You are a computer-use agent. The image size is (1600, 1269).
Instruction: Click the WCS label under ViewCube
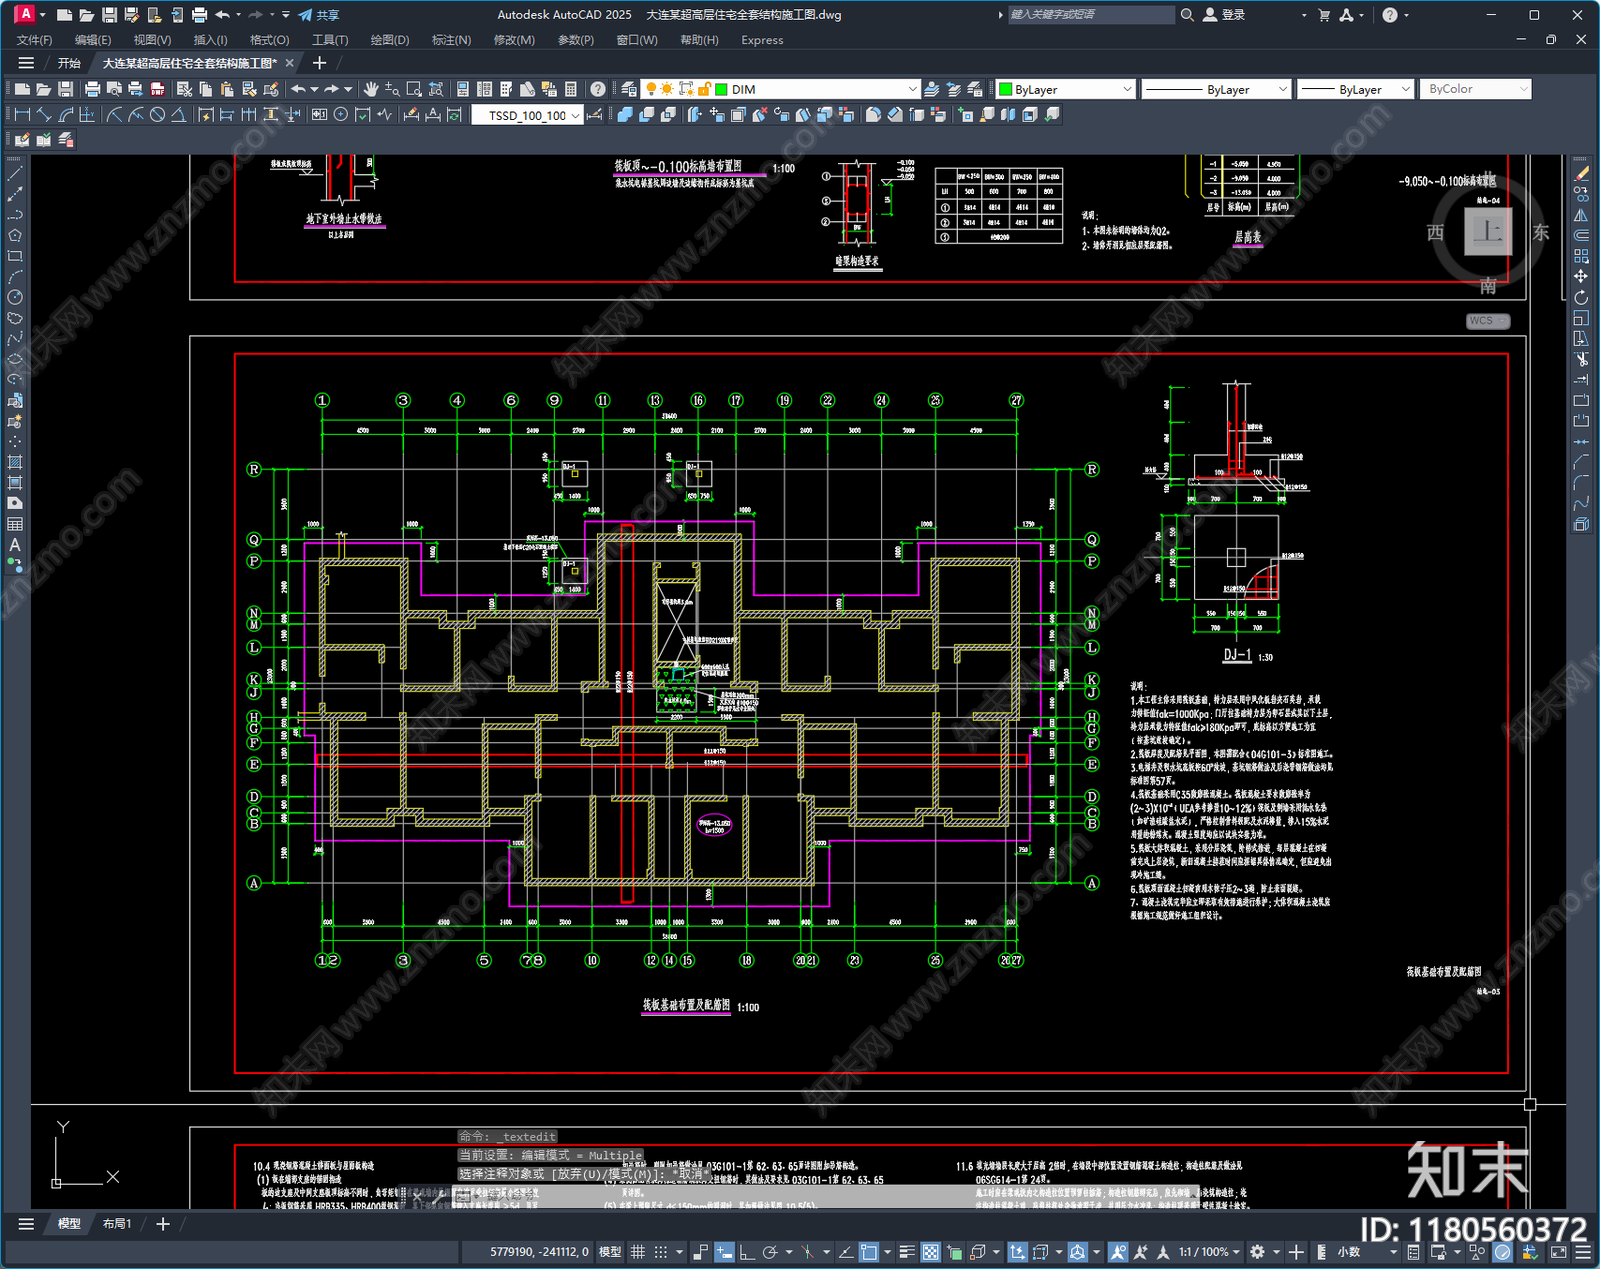tap(1488, 321)
